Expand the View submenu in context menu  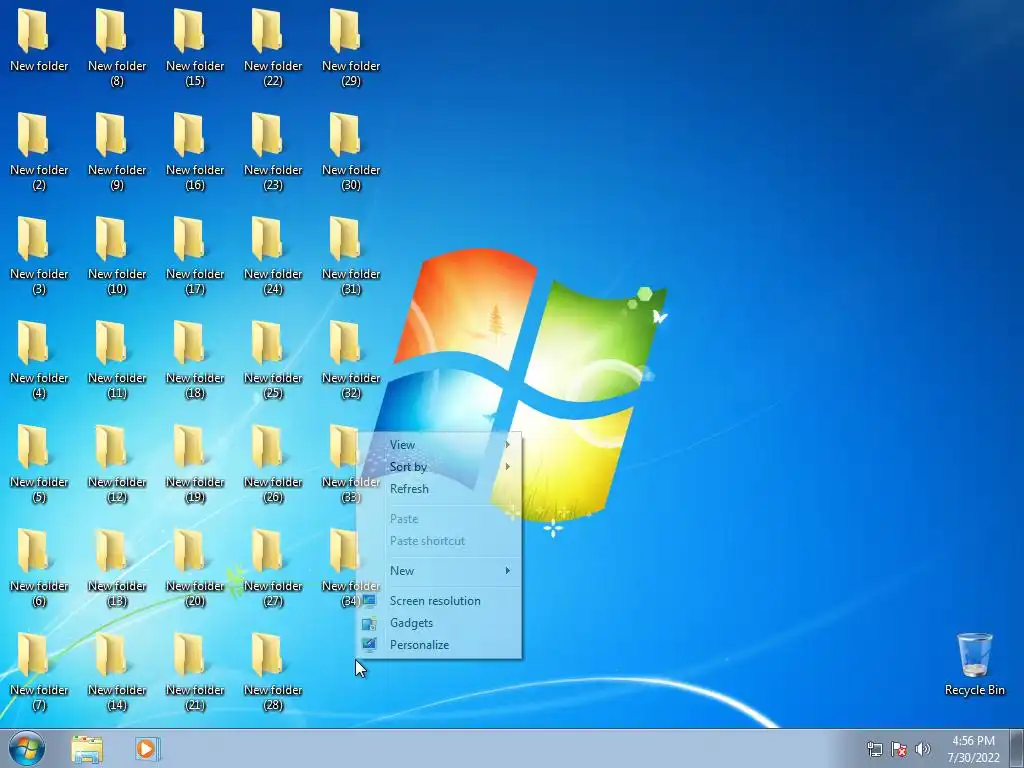click(x=439, y=445)
